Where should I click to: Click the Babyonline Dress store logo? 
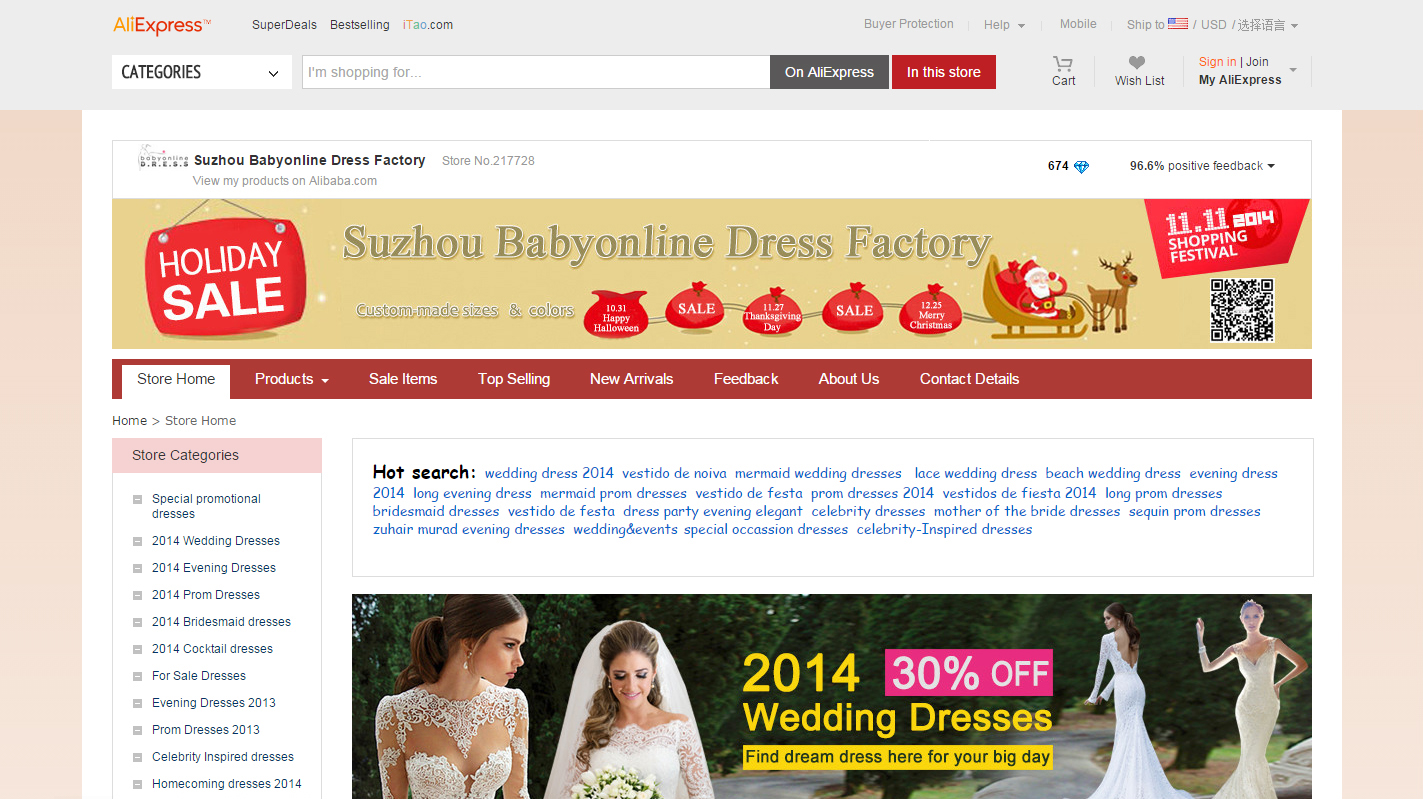(x=163, y=159)
